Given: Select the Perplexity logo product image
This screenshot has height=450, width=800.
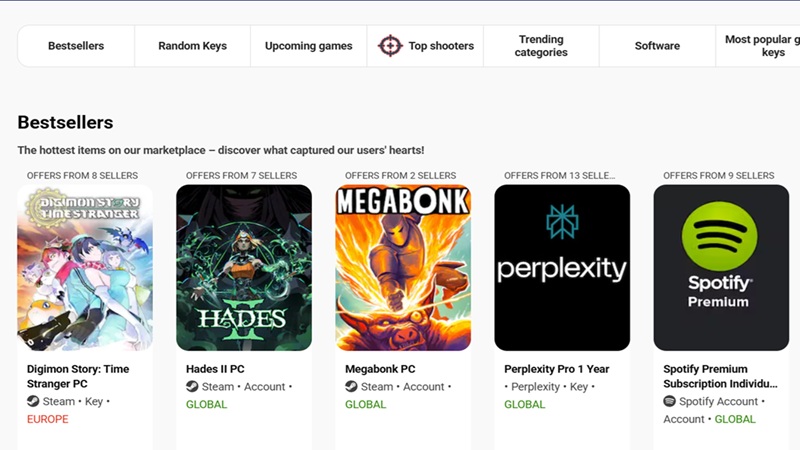Looking at the screenshot, I should pyautogui.click(x=562, y=268).
